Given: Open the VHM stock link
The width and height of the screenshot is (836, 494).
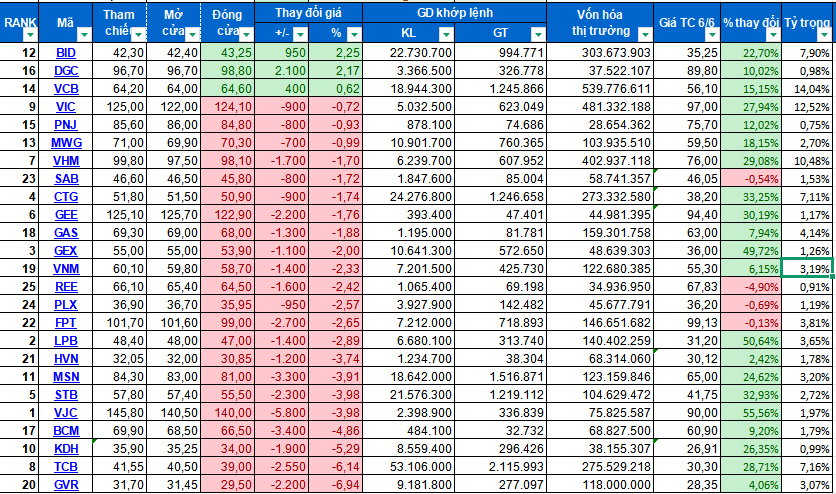Looking at the screenshot, I should (66, 161).
